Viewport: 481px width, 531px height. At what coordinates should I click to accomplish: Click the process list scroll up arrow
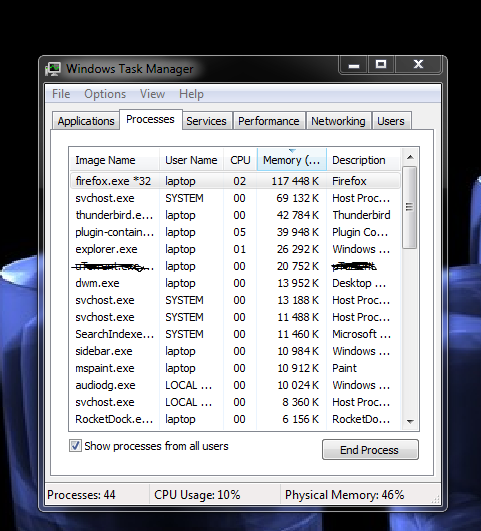click(410, 157)
